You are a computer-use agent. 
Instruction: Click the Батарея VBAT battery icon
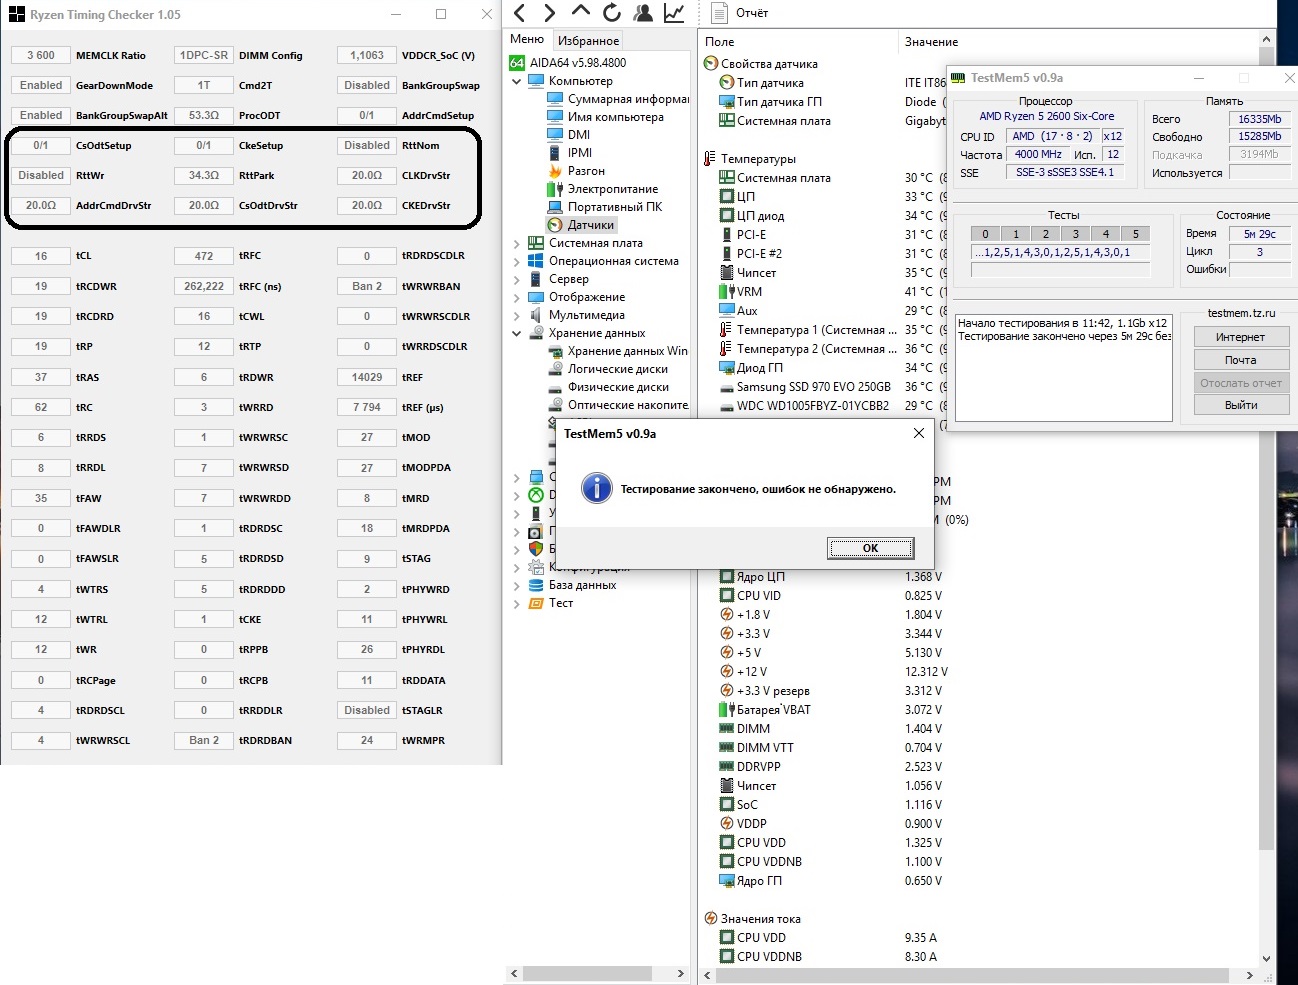coord(727,710)
